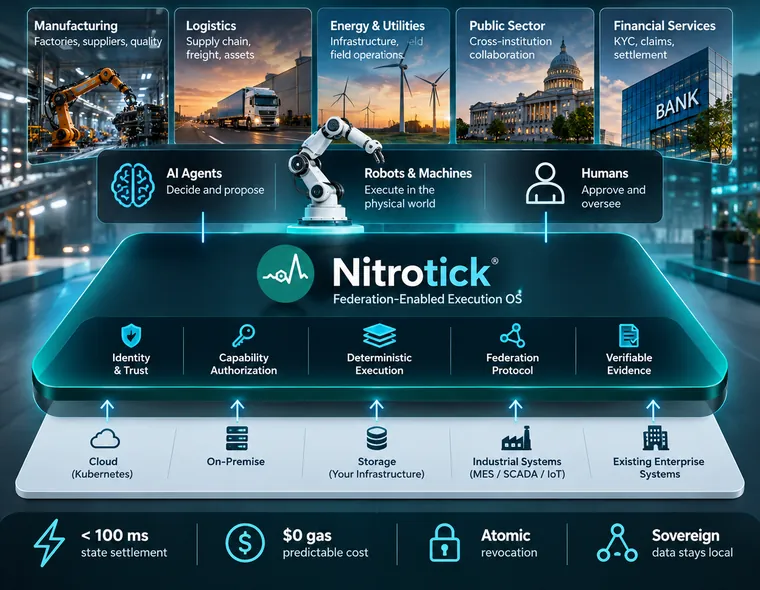The width and height of the screenshot is (760, 590).
Task: Click the "Verifiable Evidence" label
Action: pos(629,364)
